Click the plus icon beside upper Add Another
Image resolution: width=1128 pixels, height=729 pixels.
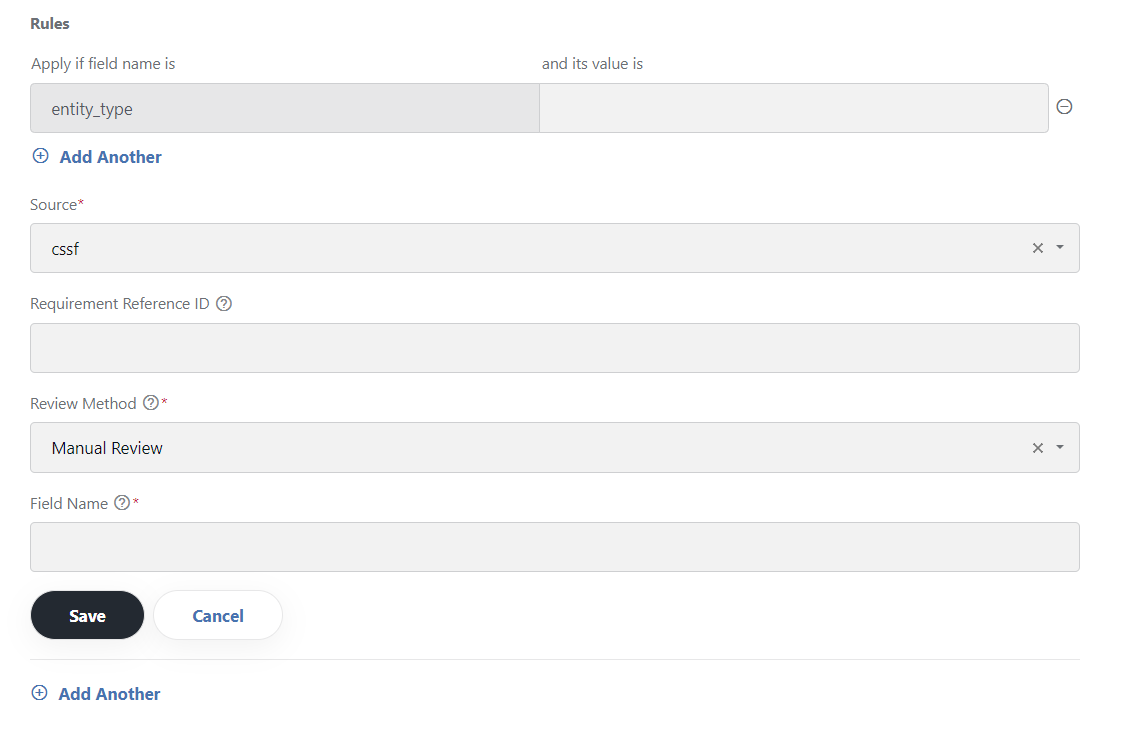click(x=41, y=156)
